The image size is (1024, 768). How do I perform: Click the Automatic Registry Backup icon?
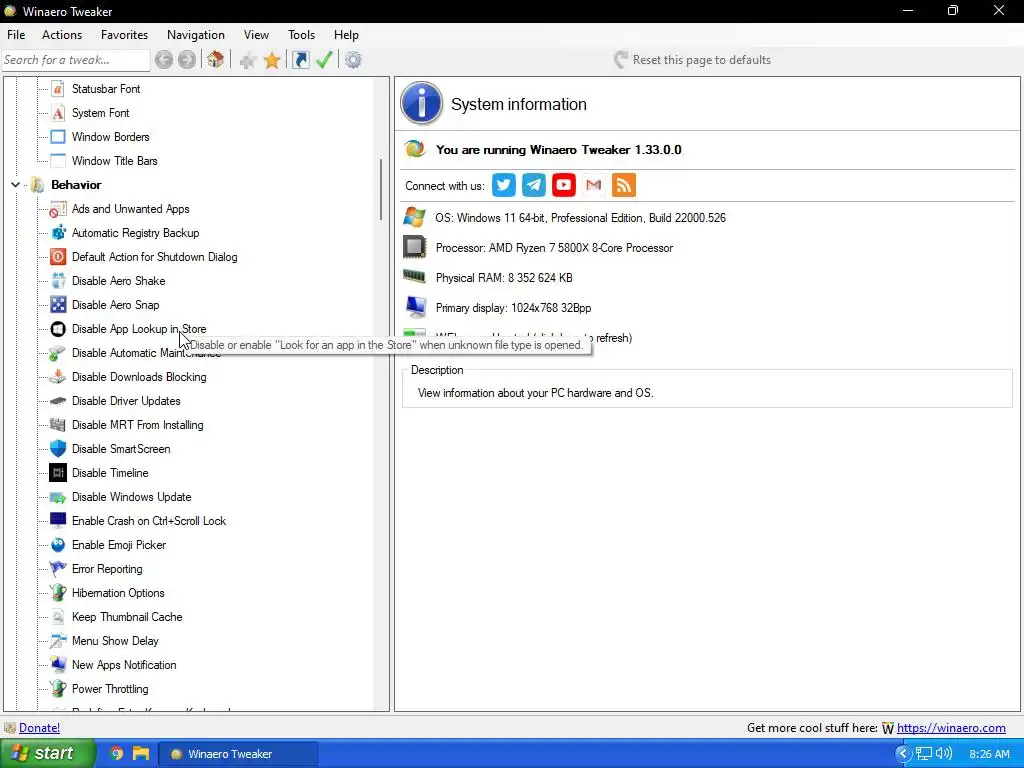[58, 233]
